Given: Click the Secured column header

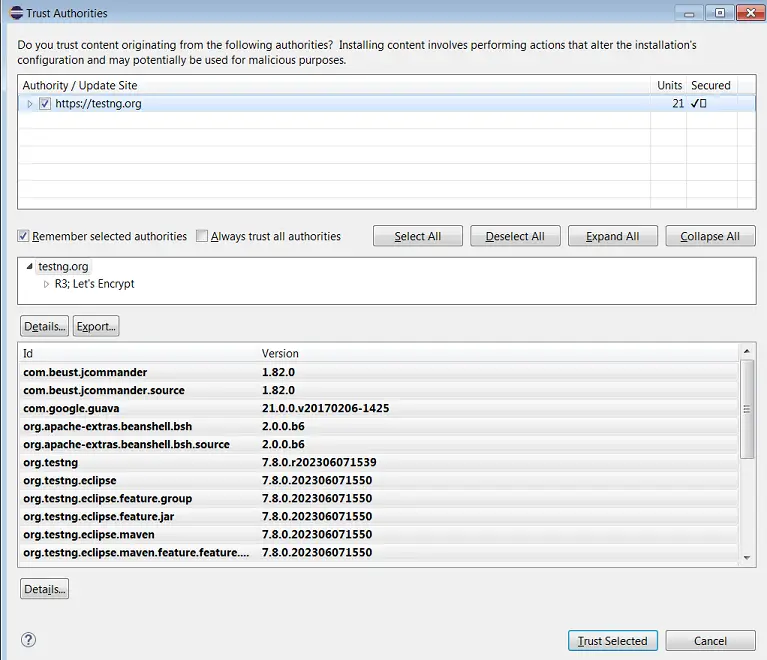Looking at the screenshot, I should click(x=711, y=85).
